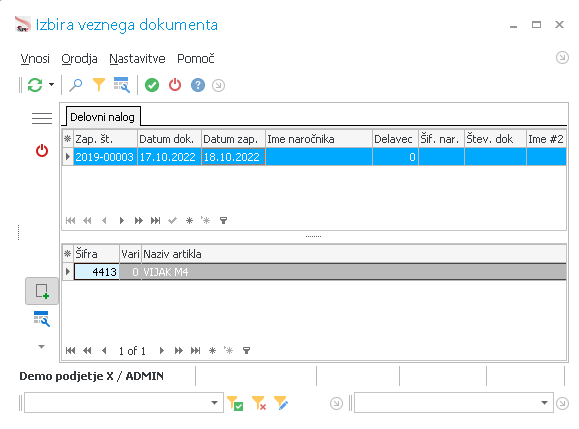
Task: Click the blue help question mark icon
Action: (198, 85)
